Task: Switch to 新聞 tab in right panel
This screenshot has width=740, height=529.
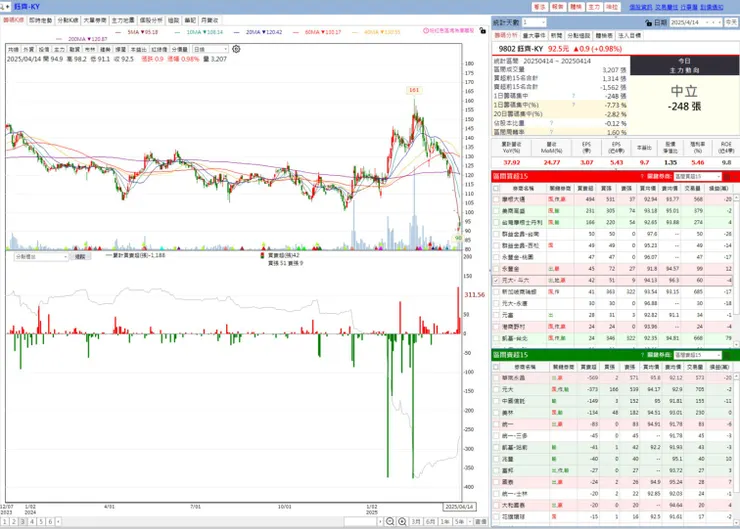Action: pos(556,35)
